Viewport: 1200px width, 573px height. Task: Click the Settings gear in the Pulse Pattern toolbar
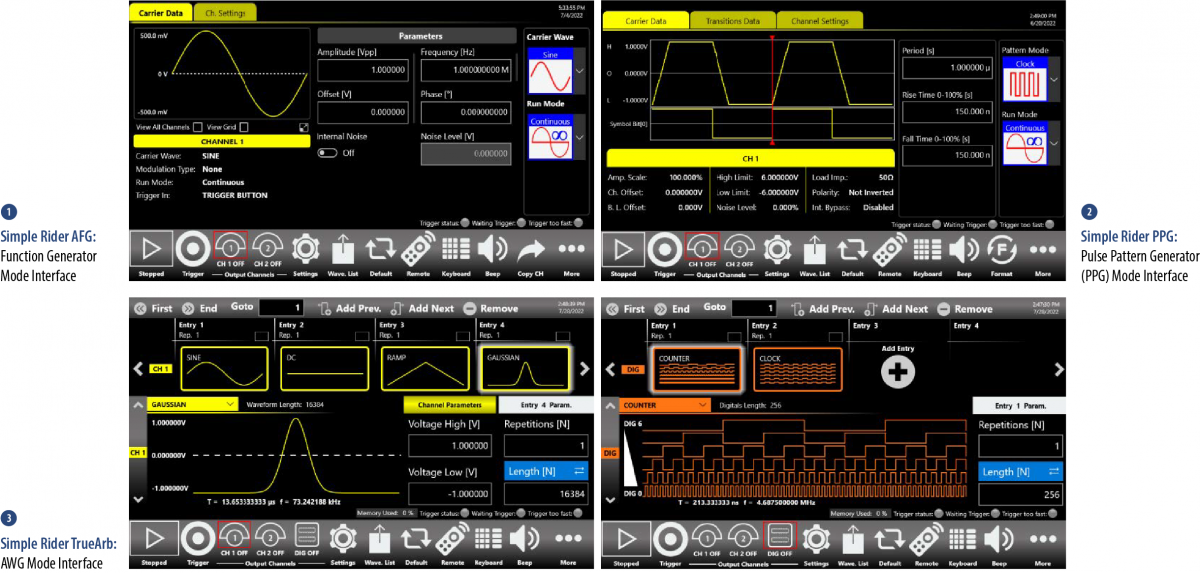[x=775, y=249]
